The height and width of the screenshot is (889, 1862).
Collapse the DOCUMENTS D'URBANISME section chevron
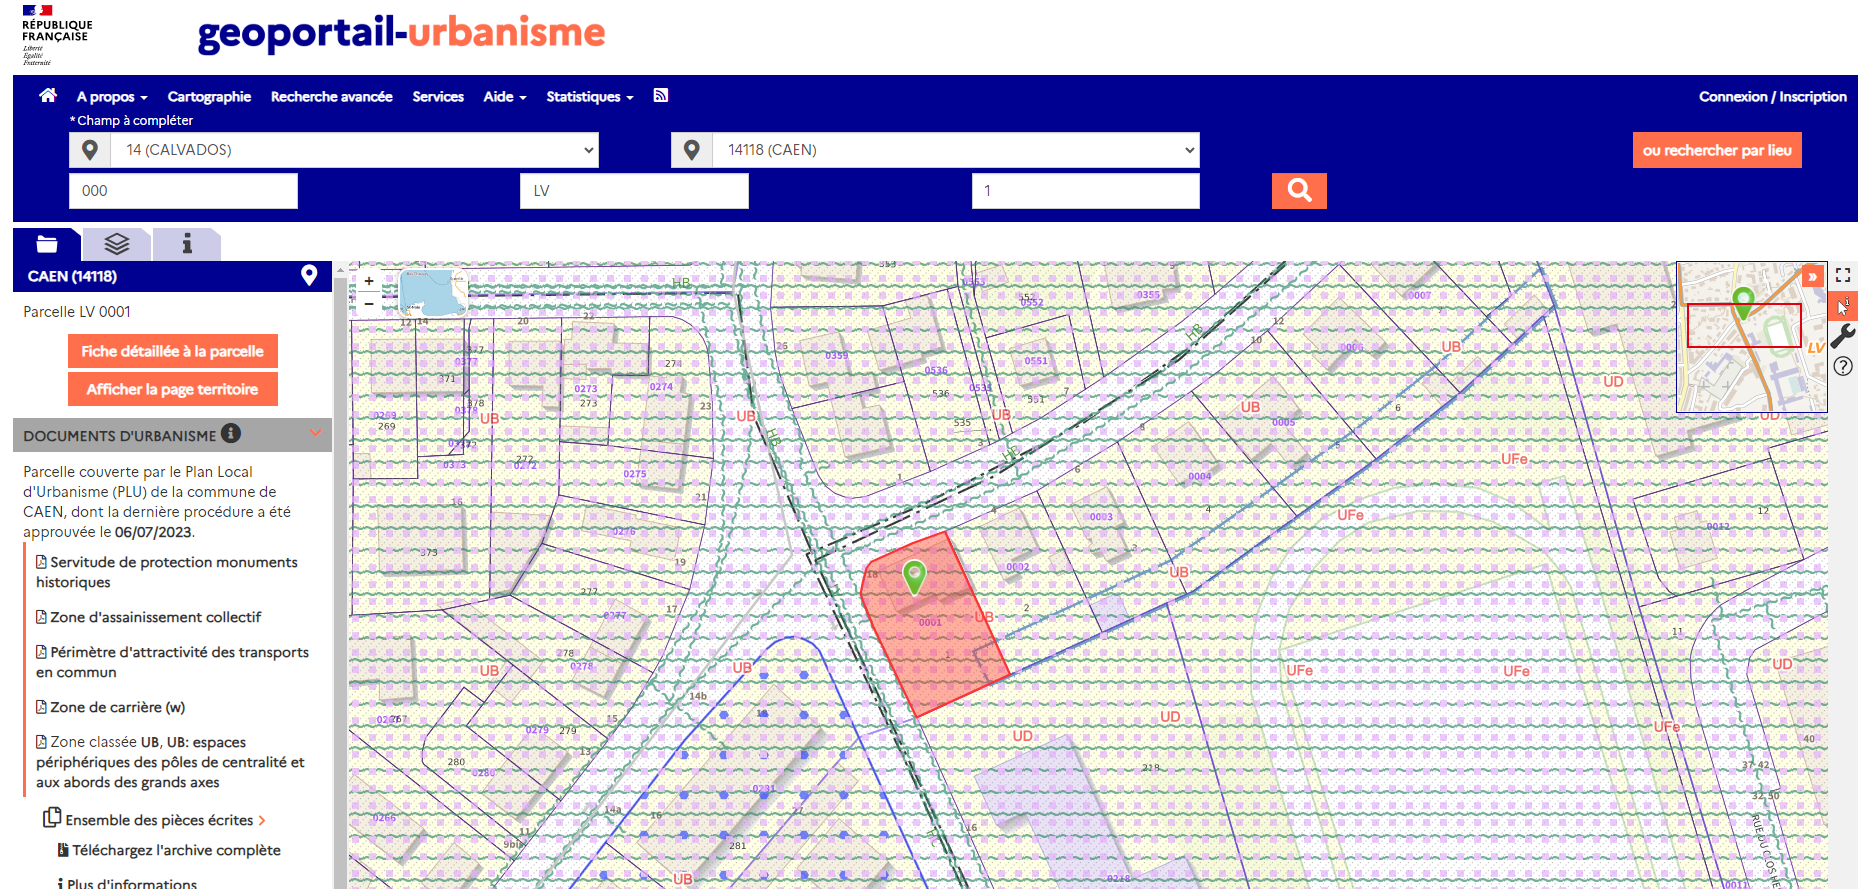click(x=315, y=433)
